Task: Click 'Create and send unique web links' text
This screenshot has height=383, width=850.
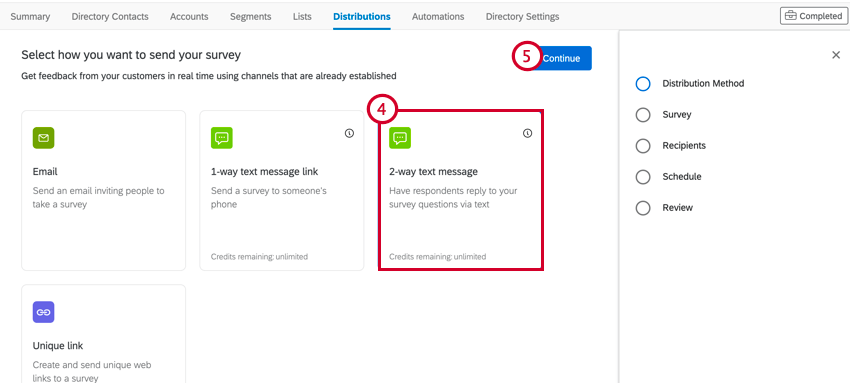Action: point(92,372)
